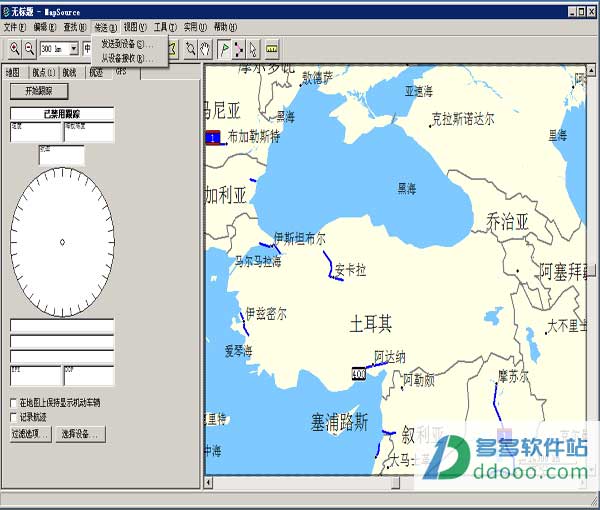
Task: Select the route tool icon
Action: (x=239, y=49)
